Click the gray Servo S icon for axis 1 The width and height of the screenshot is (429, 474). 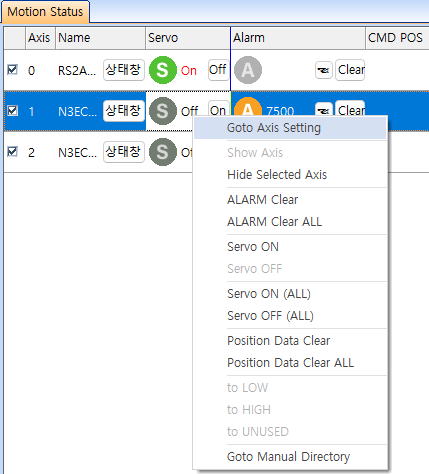[x=163, y=111]
